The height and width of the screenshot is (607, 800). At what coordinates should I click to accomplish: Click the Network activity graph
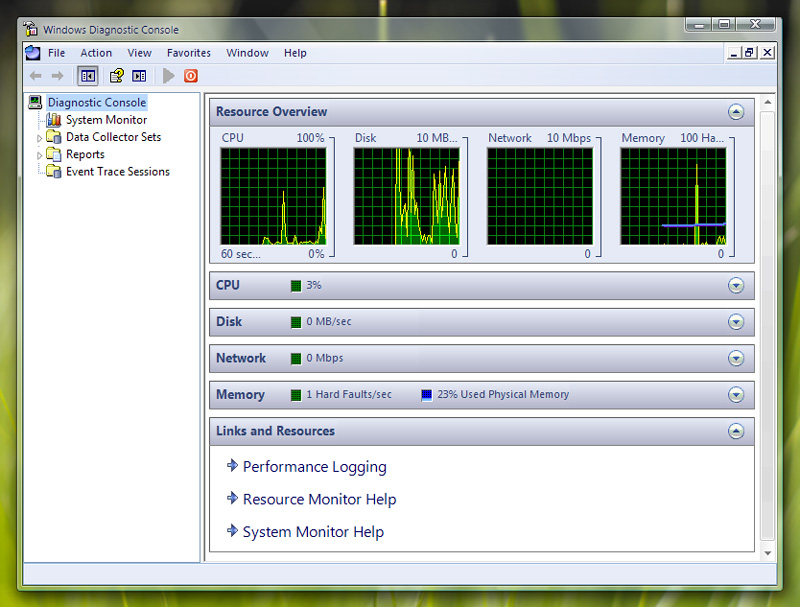pyautogui.click(x=540, y=196)
